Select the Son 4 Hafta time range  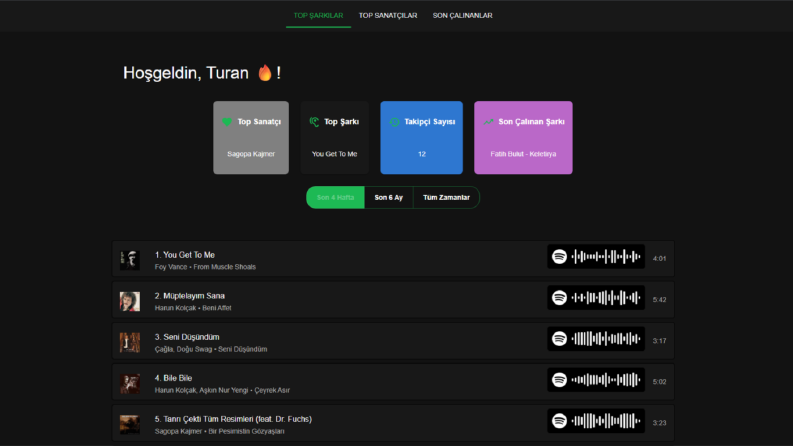pyautogui.click(x=335, y=198)
